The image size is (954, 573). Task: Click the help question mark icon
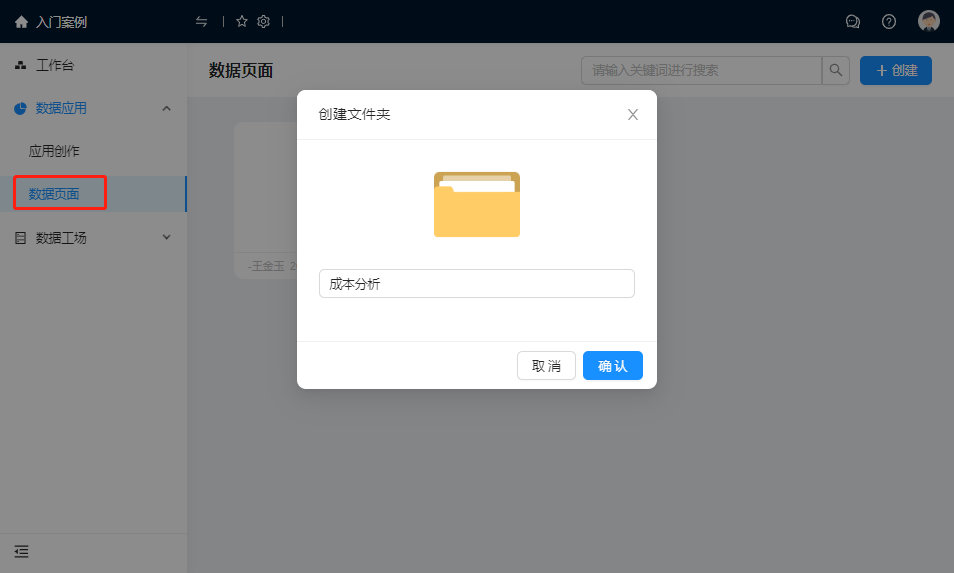pos(889,22)
